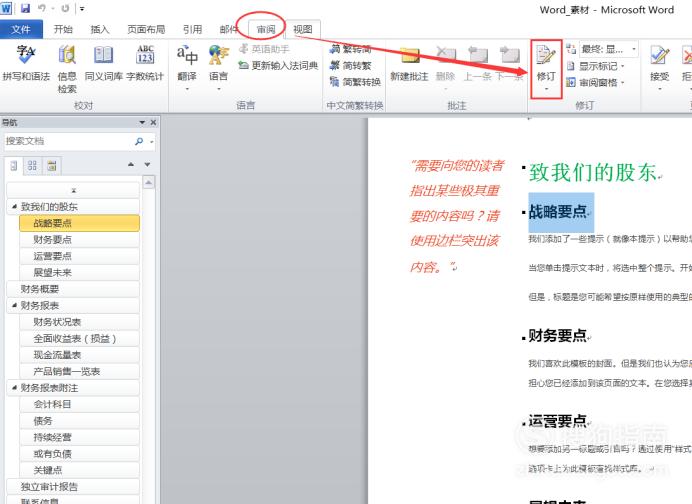Save document using quick access save icon
Viewport: 692px width, 504px height.
tap(25, 8)
